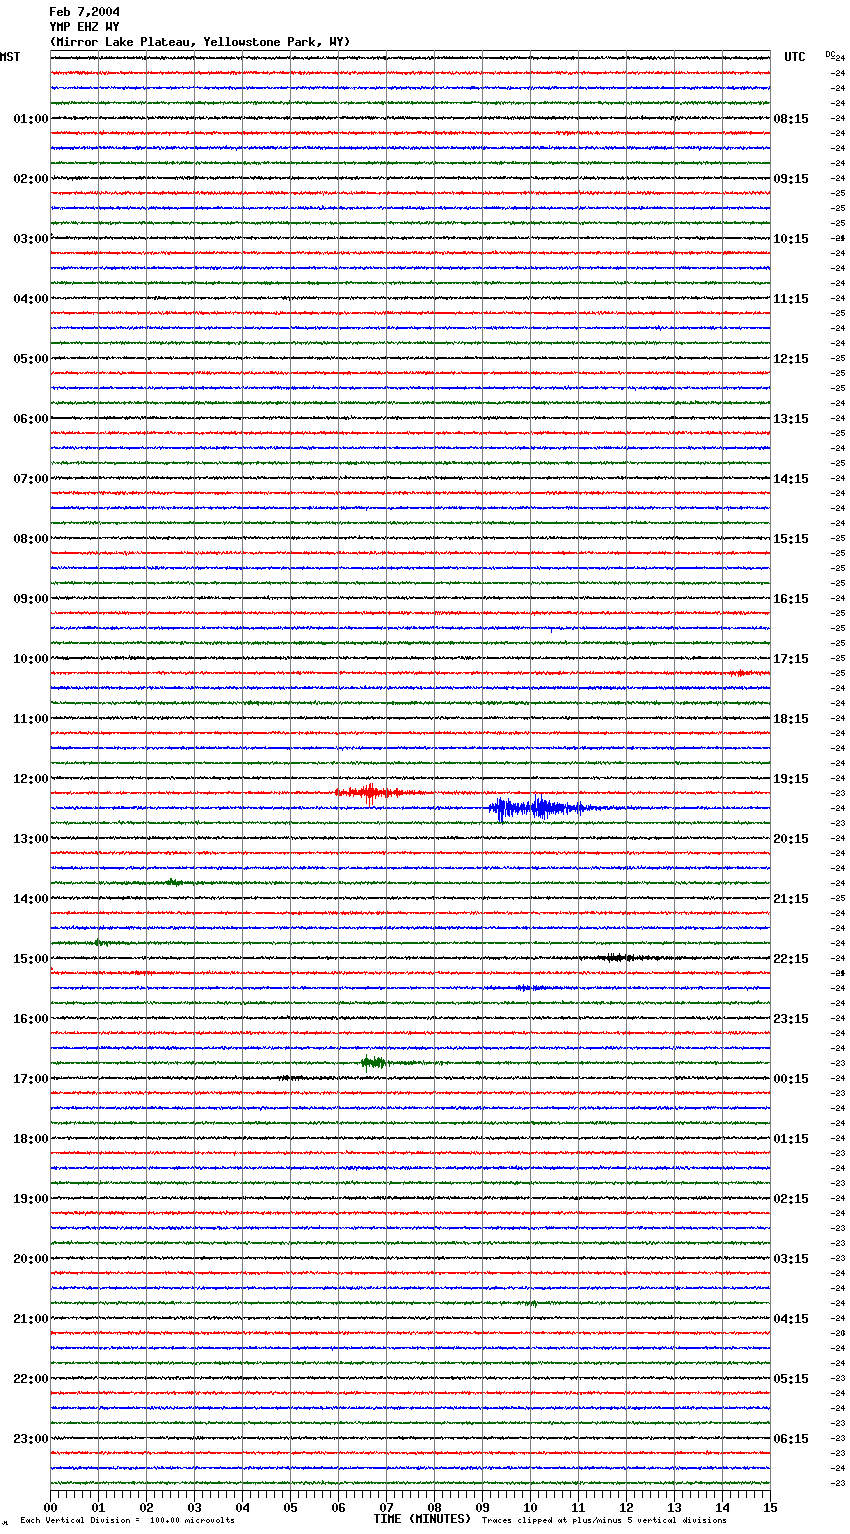
Task: Click the 02:15 UTC time label
Action: 791,1199
